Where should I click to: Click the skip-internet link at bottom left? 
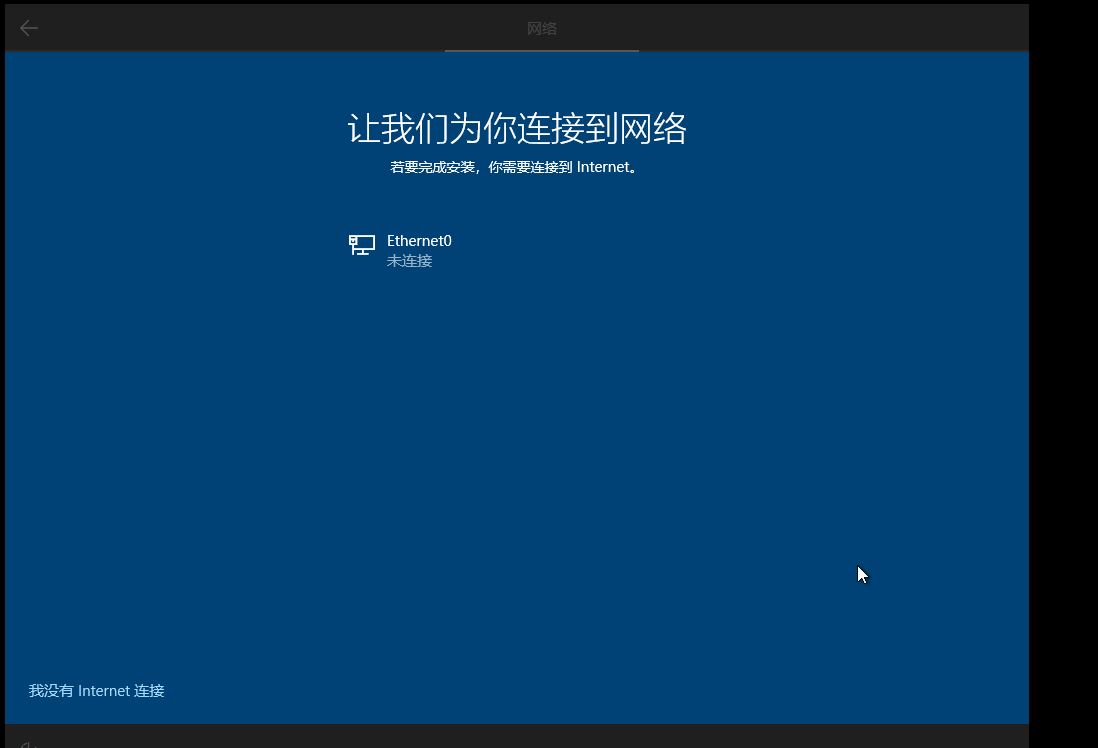pos(96,690)
